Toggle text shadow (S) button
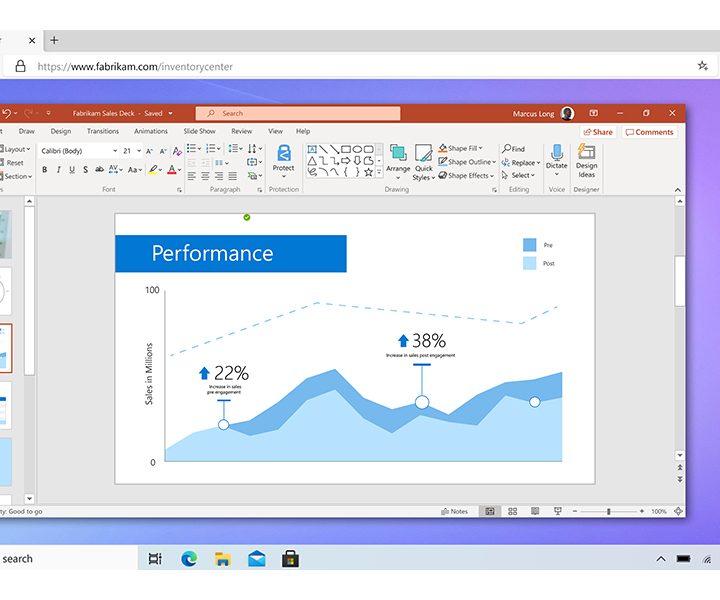Screen dimensions: 720x600 pyautogui.click(x=85, y=170)
